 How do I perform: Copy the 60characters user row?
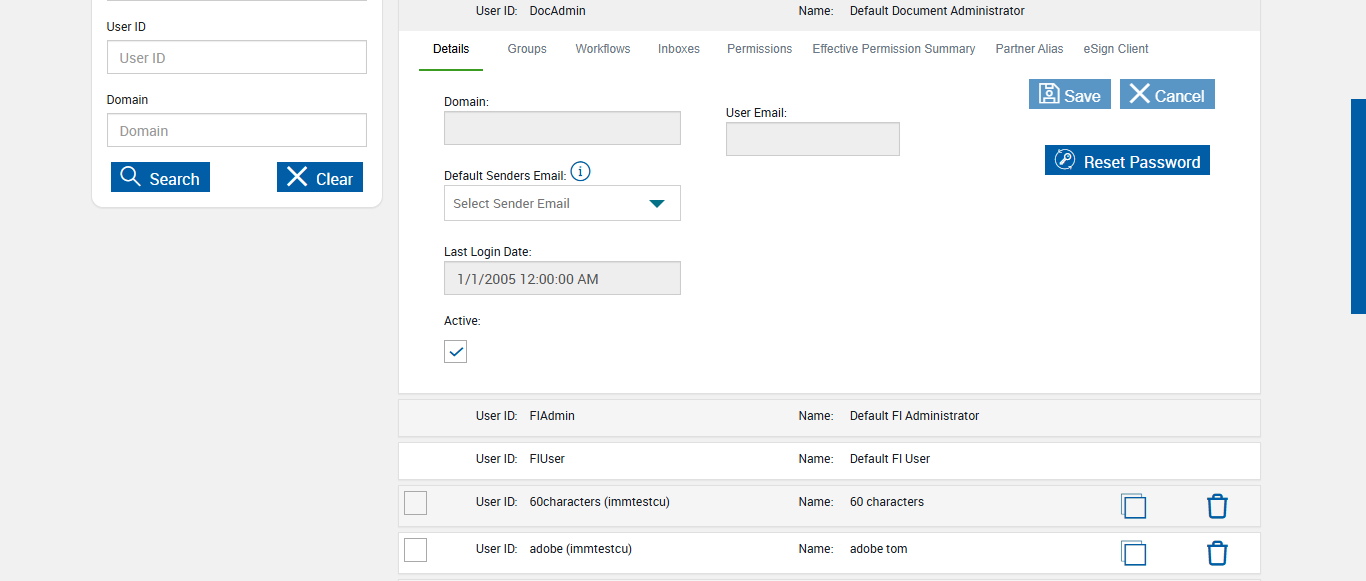click(1133, 506)
